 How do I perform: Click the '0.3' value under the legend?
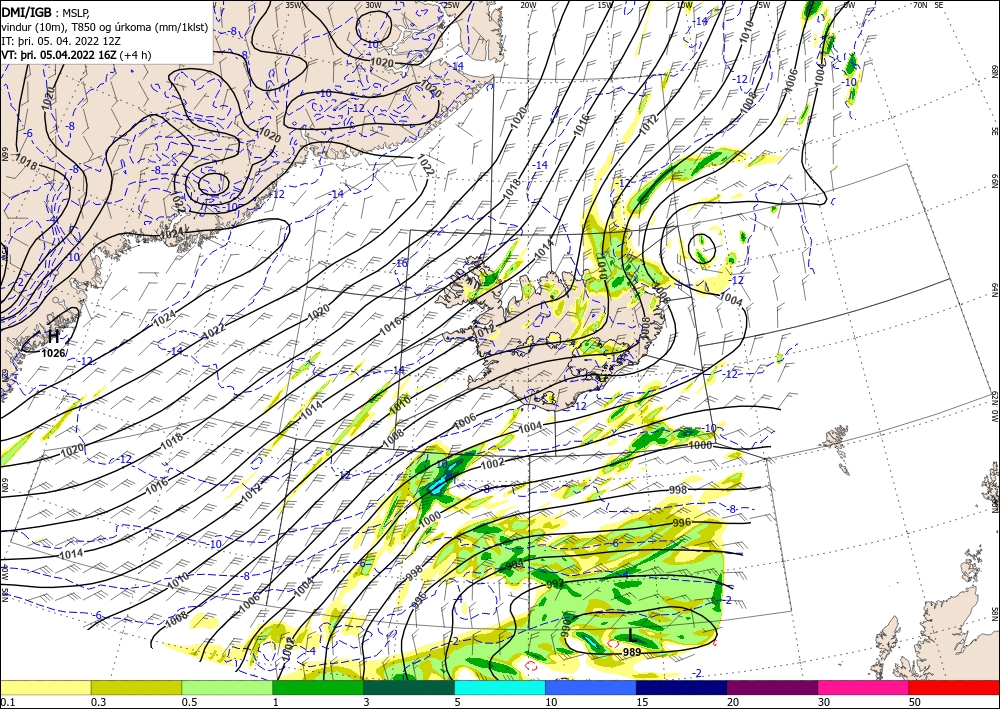coord(97,702)
